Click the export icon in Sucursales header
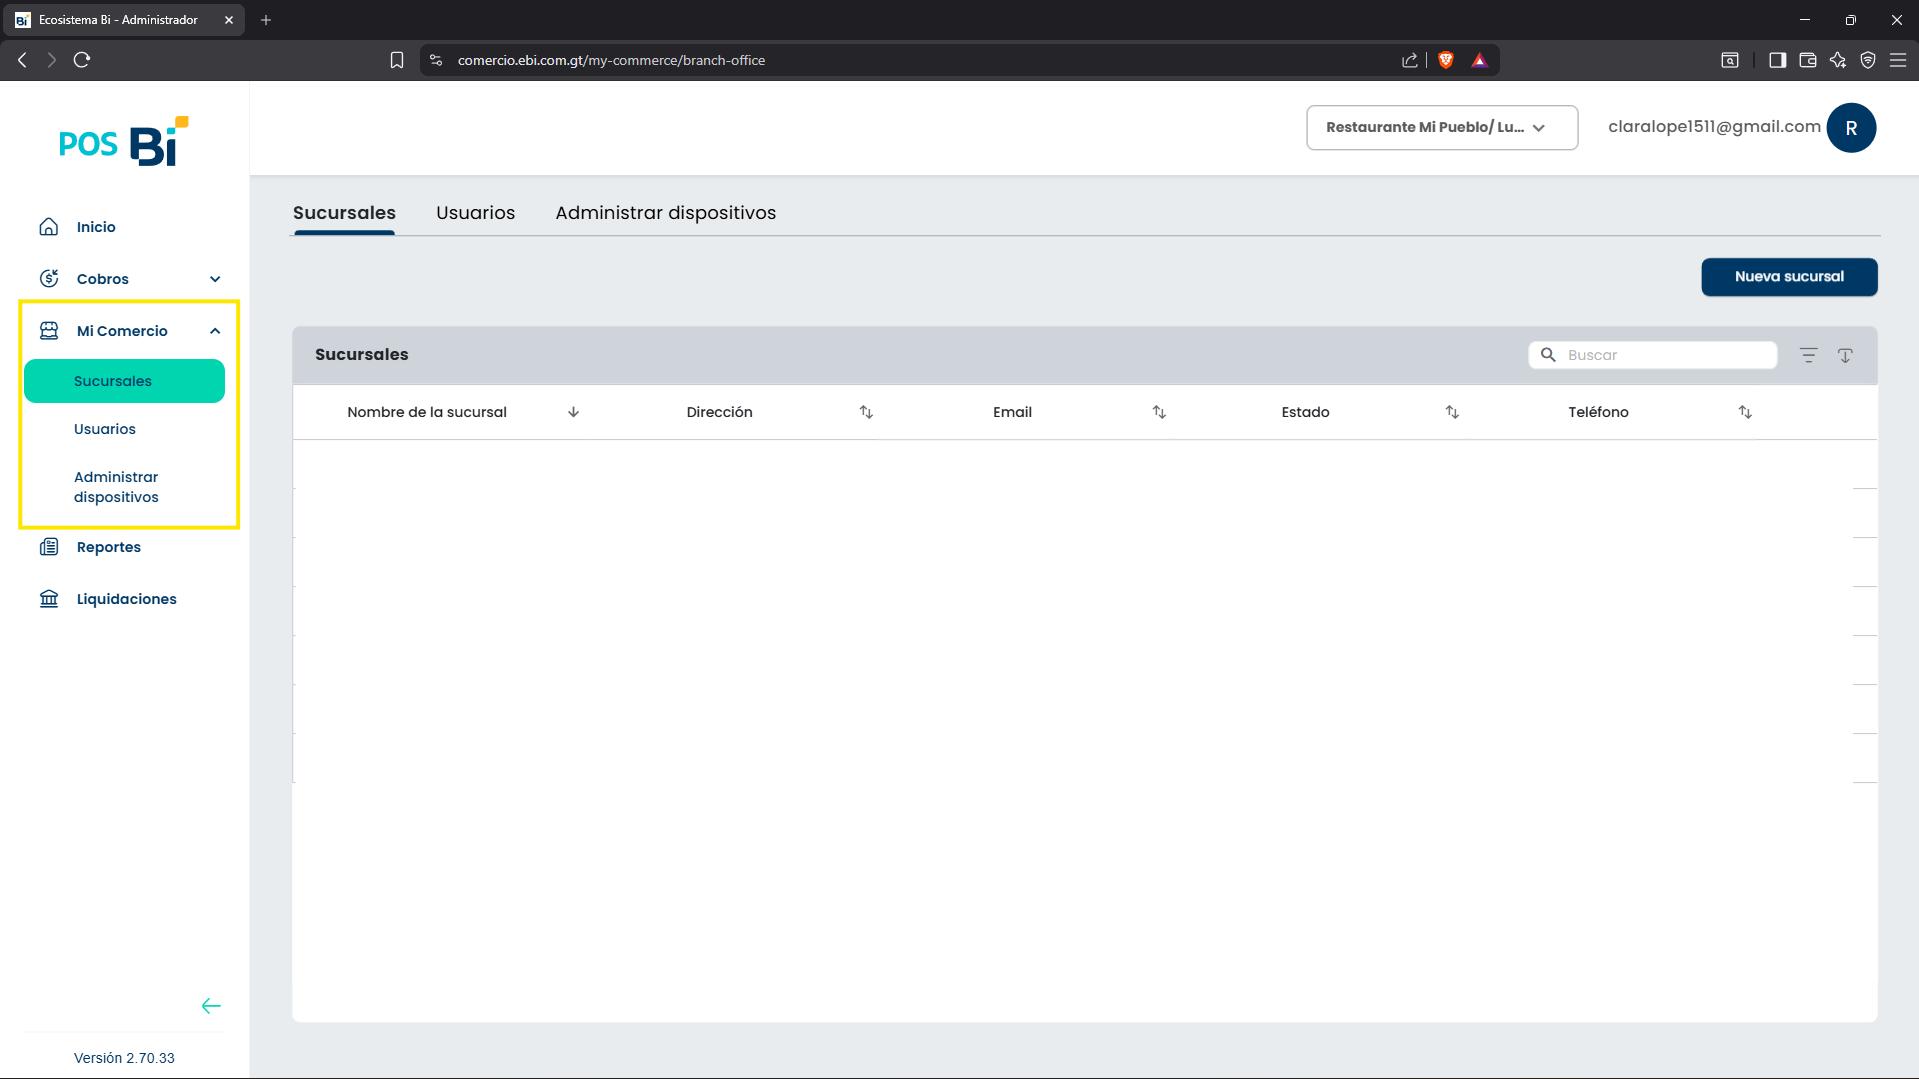Screen dimensions: 1919x1079 [x=1845, y=355]
